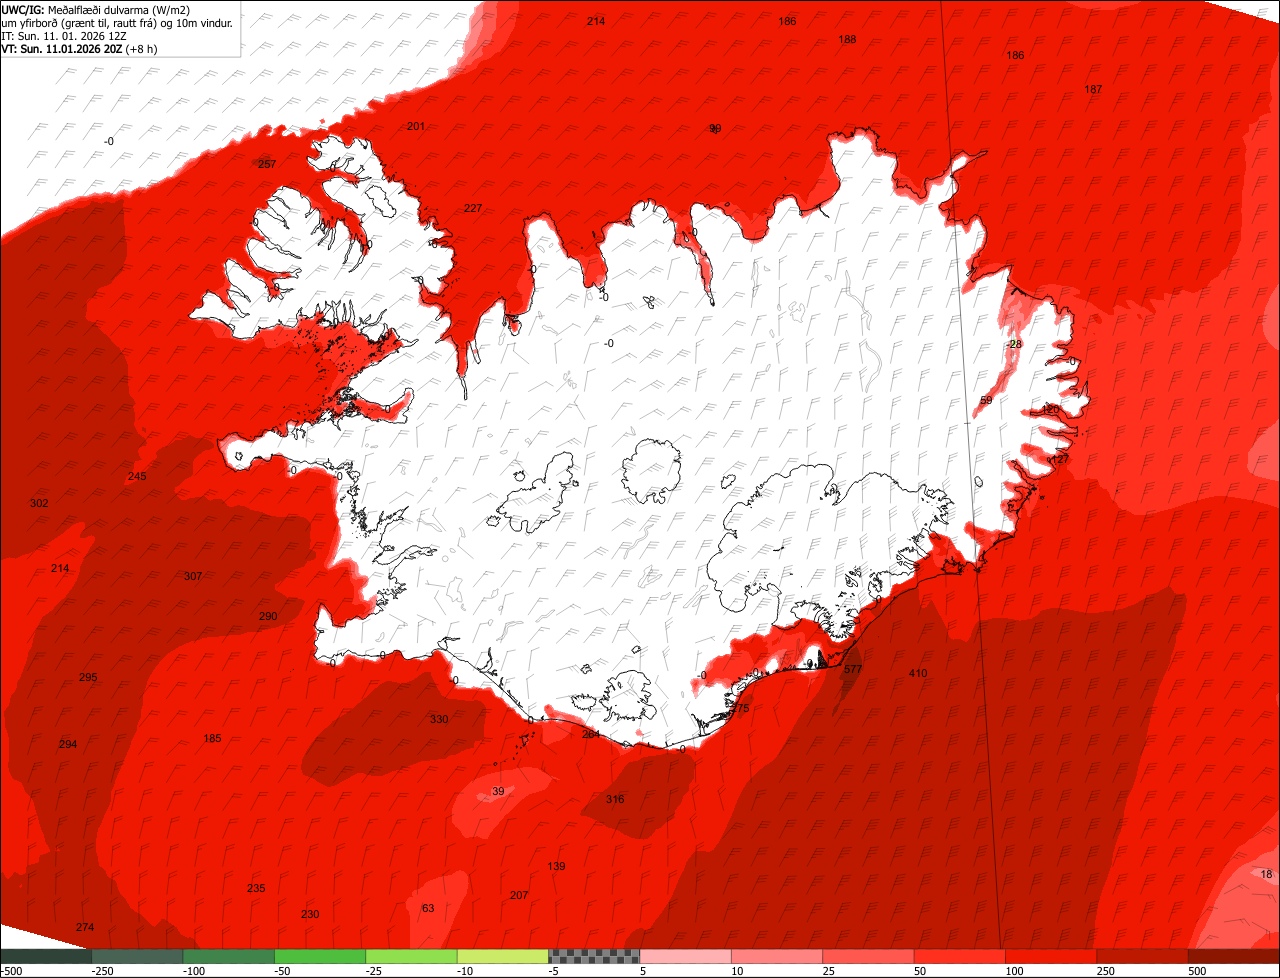Click the map value 187
1280x978 pixels.
point(1093,89)
